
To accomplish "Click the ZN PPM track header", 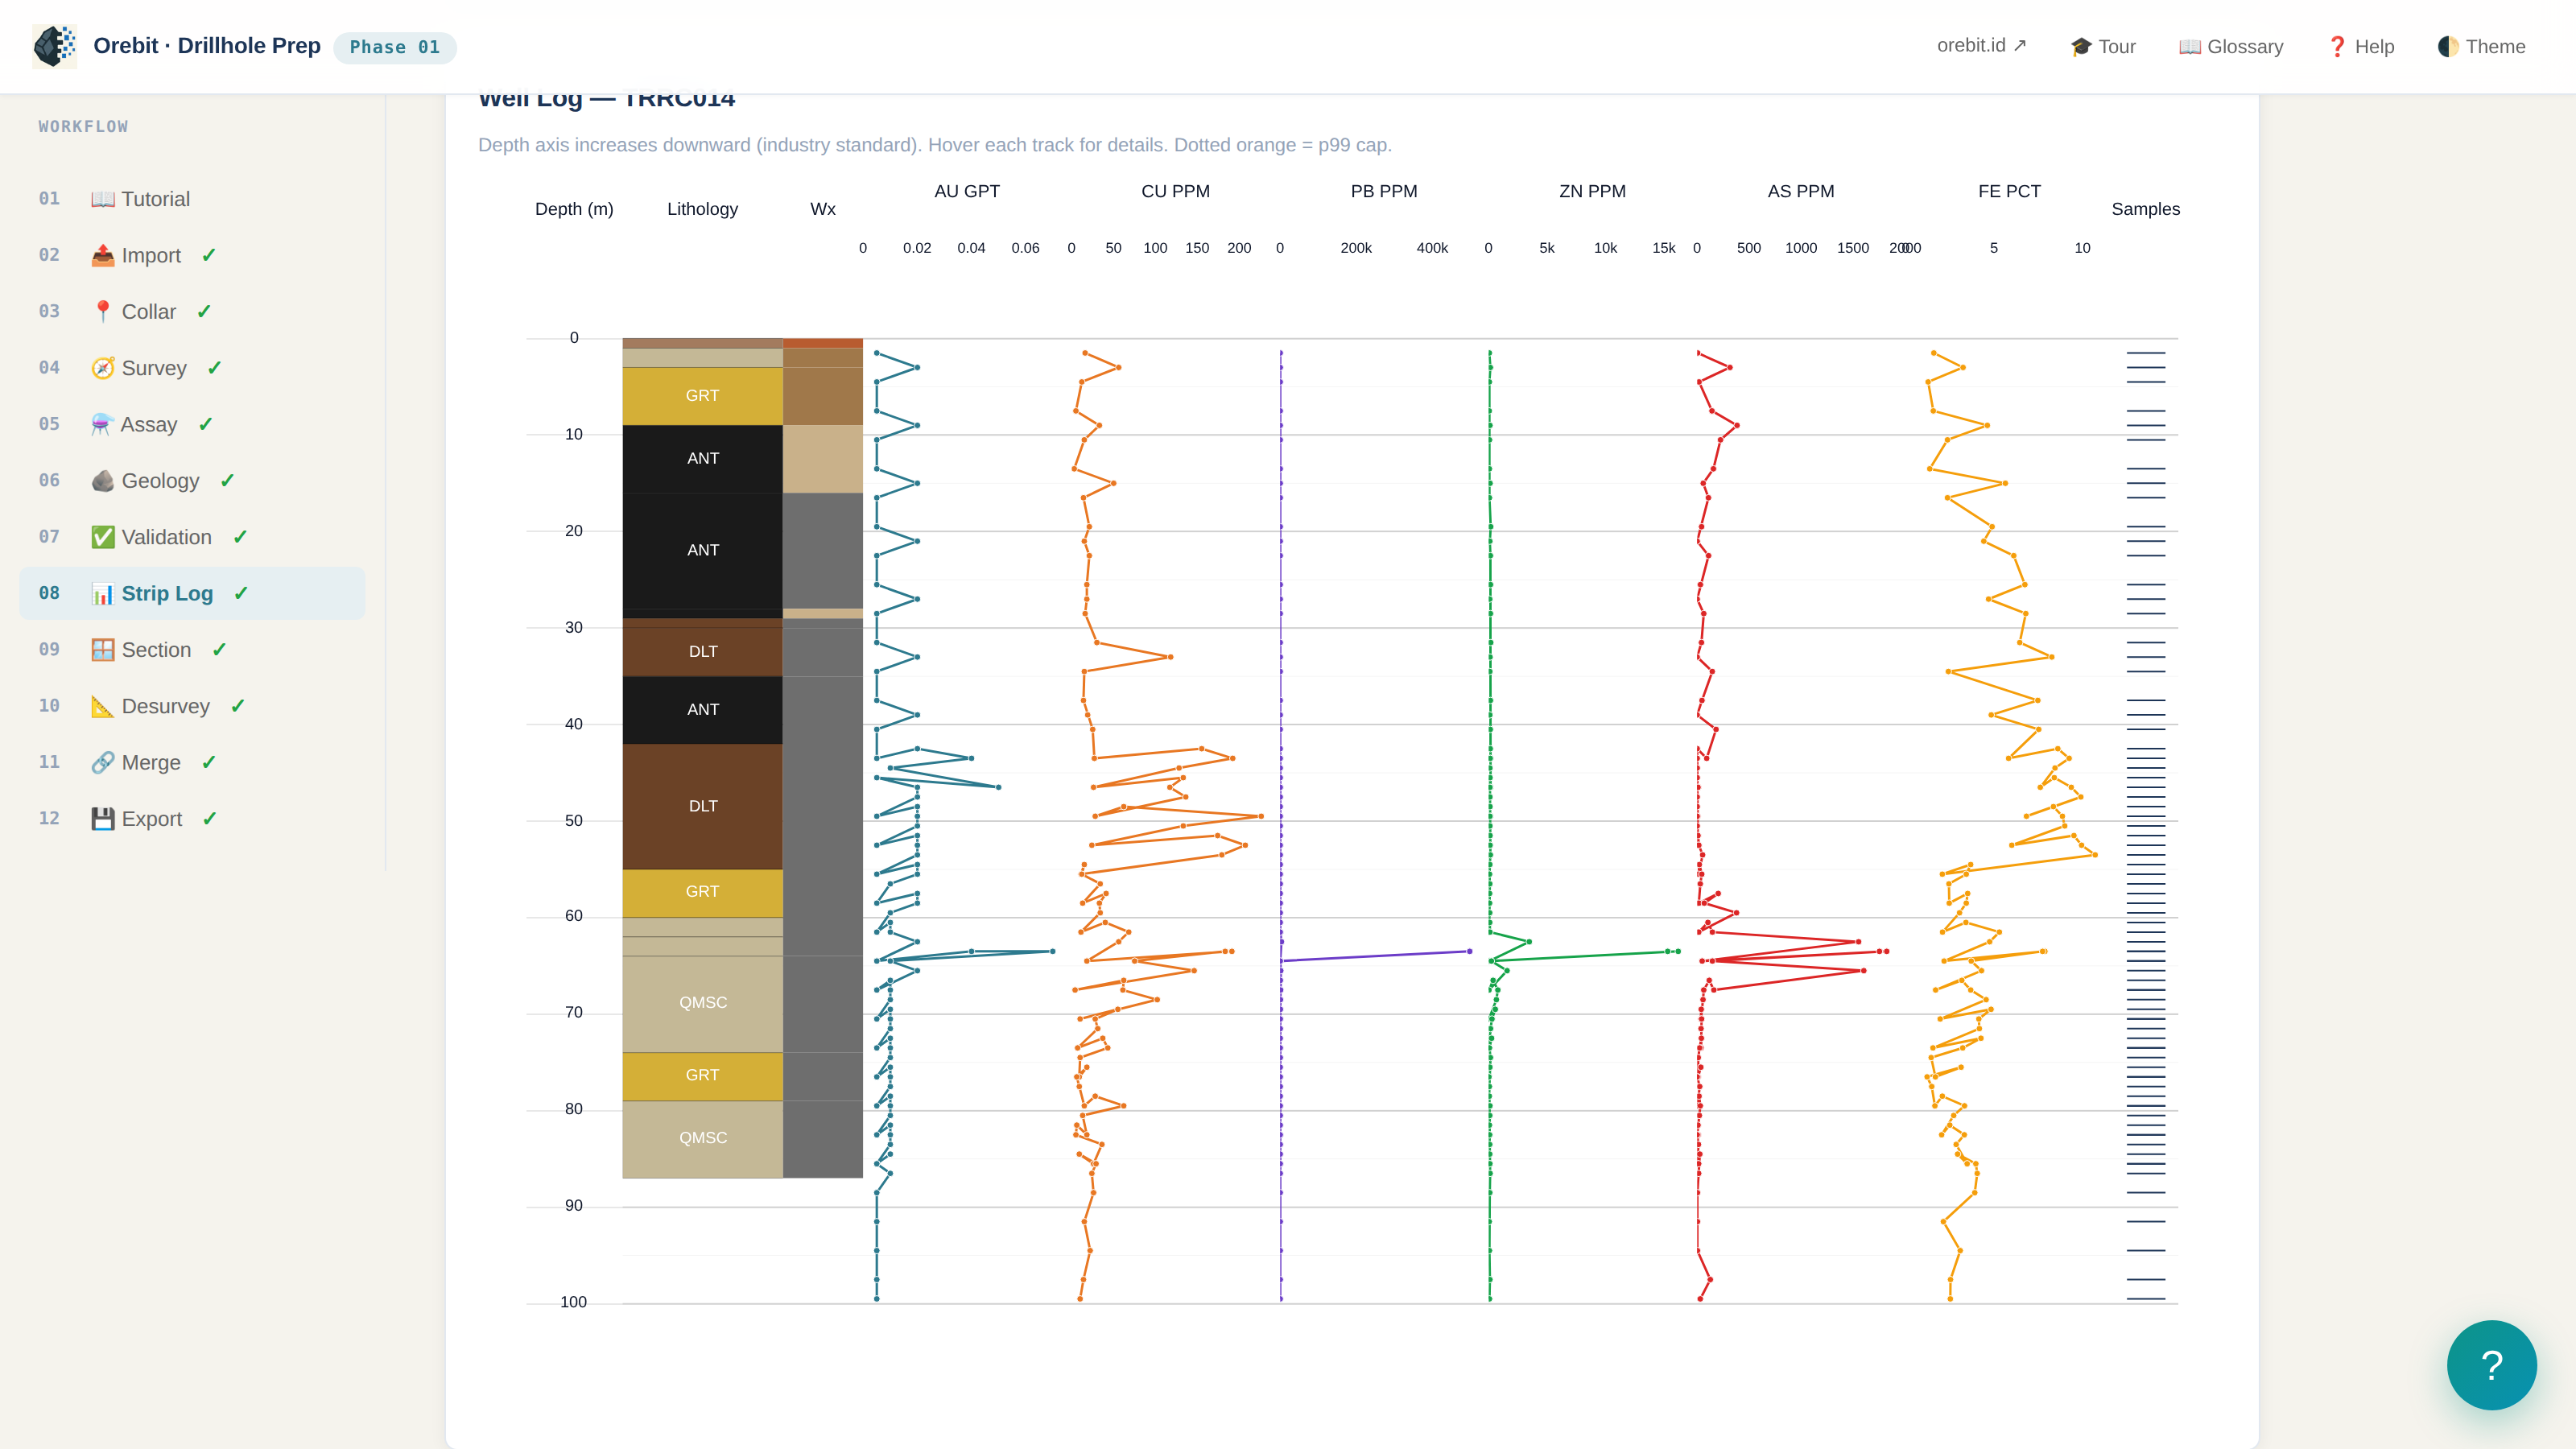I will pyautogui.click(x=1592, y=191).
